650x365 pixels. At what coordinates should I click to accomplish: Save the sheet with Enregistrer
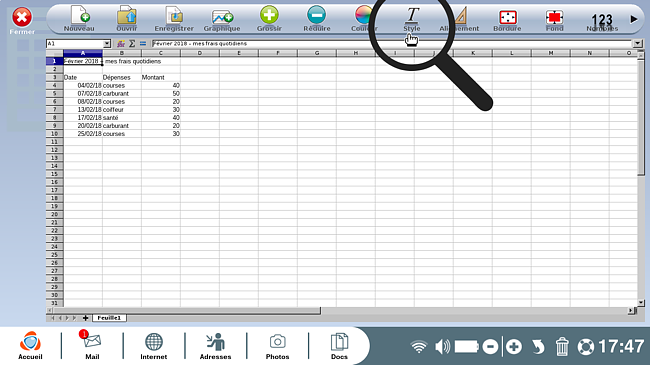(174, 19)
